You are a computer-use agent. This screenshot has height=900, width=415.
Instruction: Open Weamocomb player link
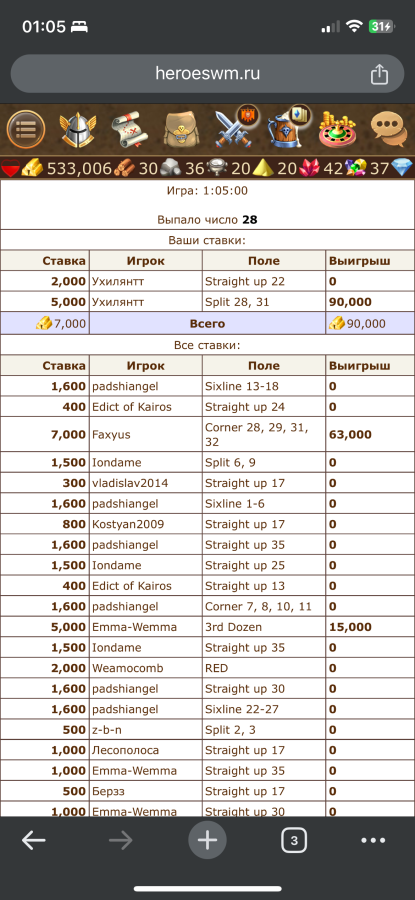(128, 668)
